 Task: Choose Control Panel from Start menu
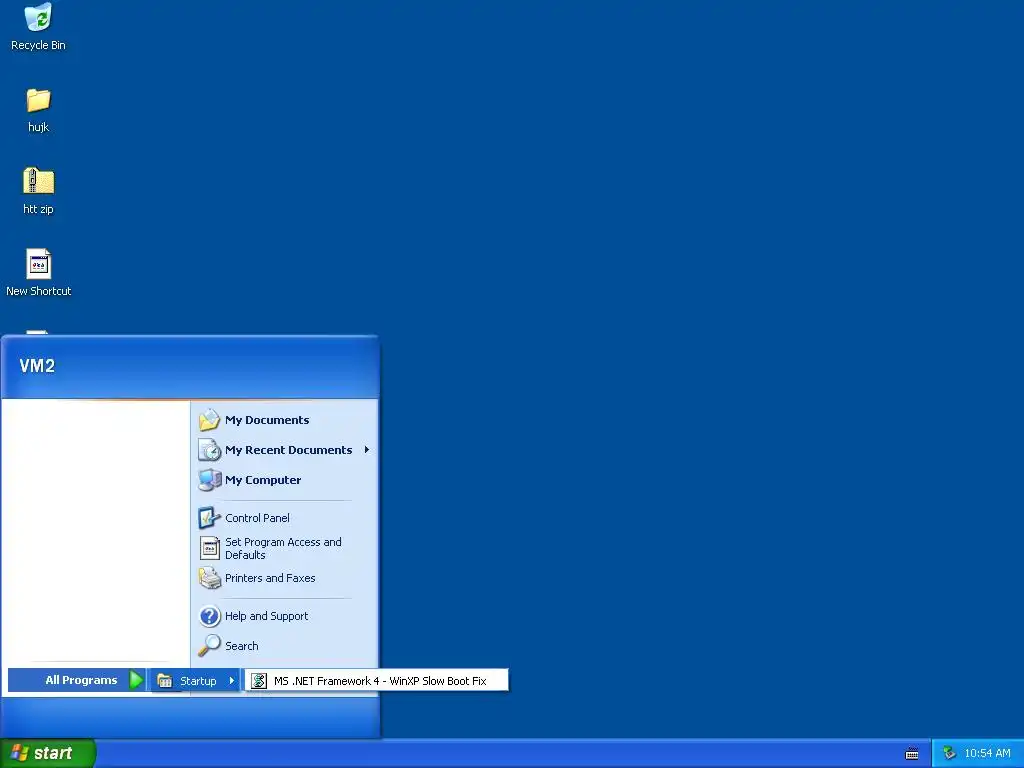click(x=285, y=518)
